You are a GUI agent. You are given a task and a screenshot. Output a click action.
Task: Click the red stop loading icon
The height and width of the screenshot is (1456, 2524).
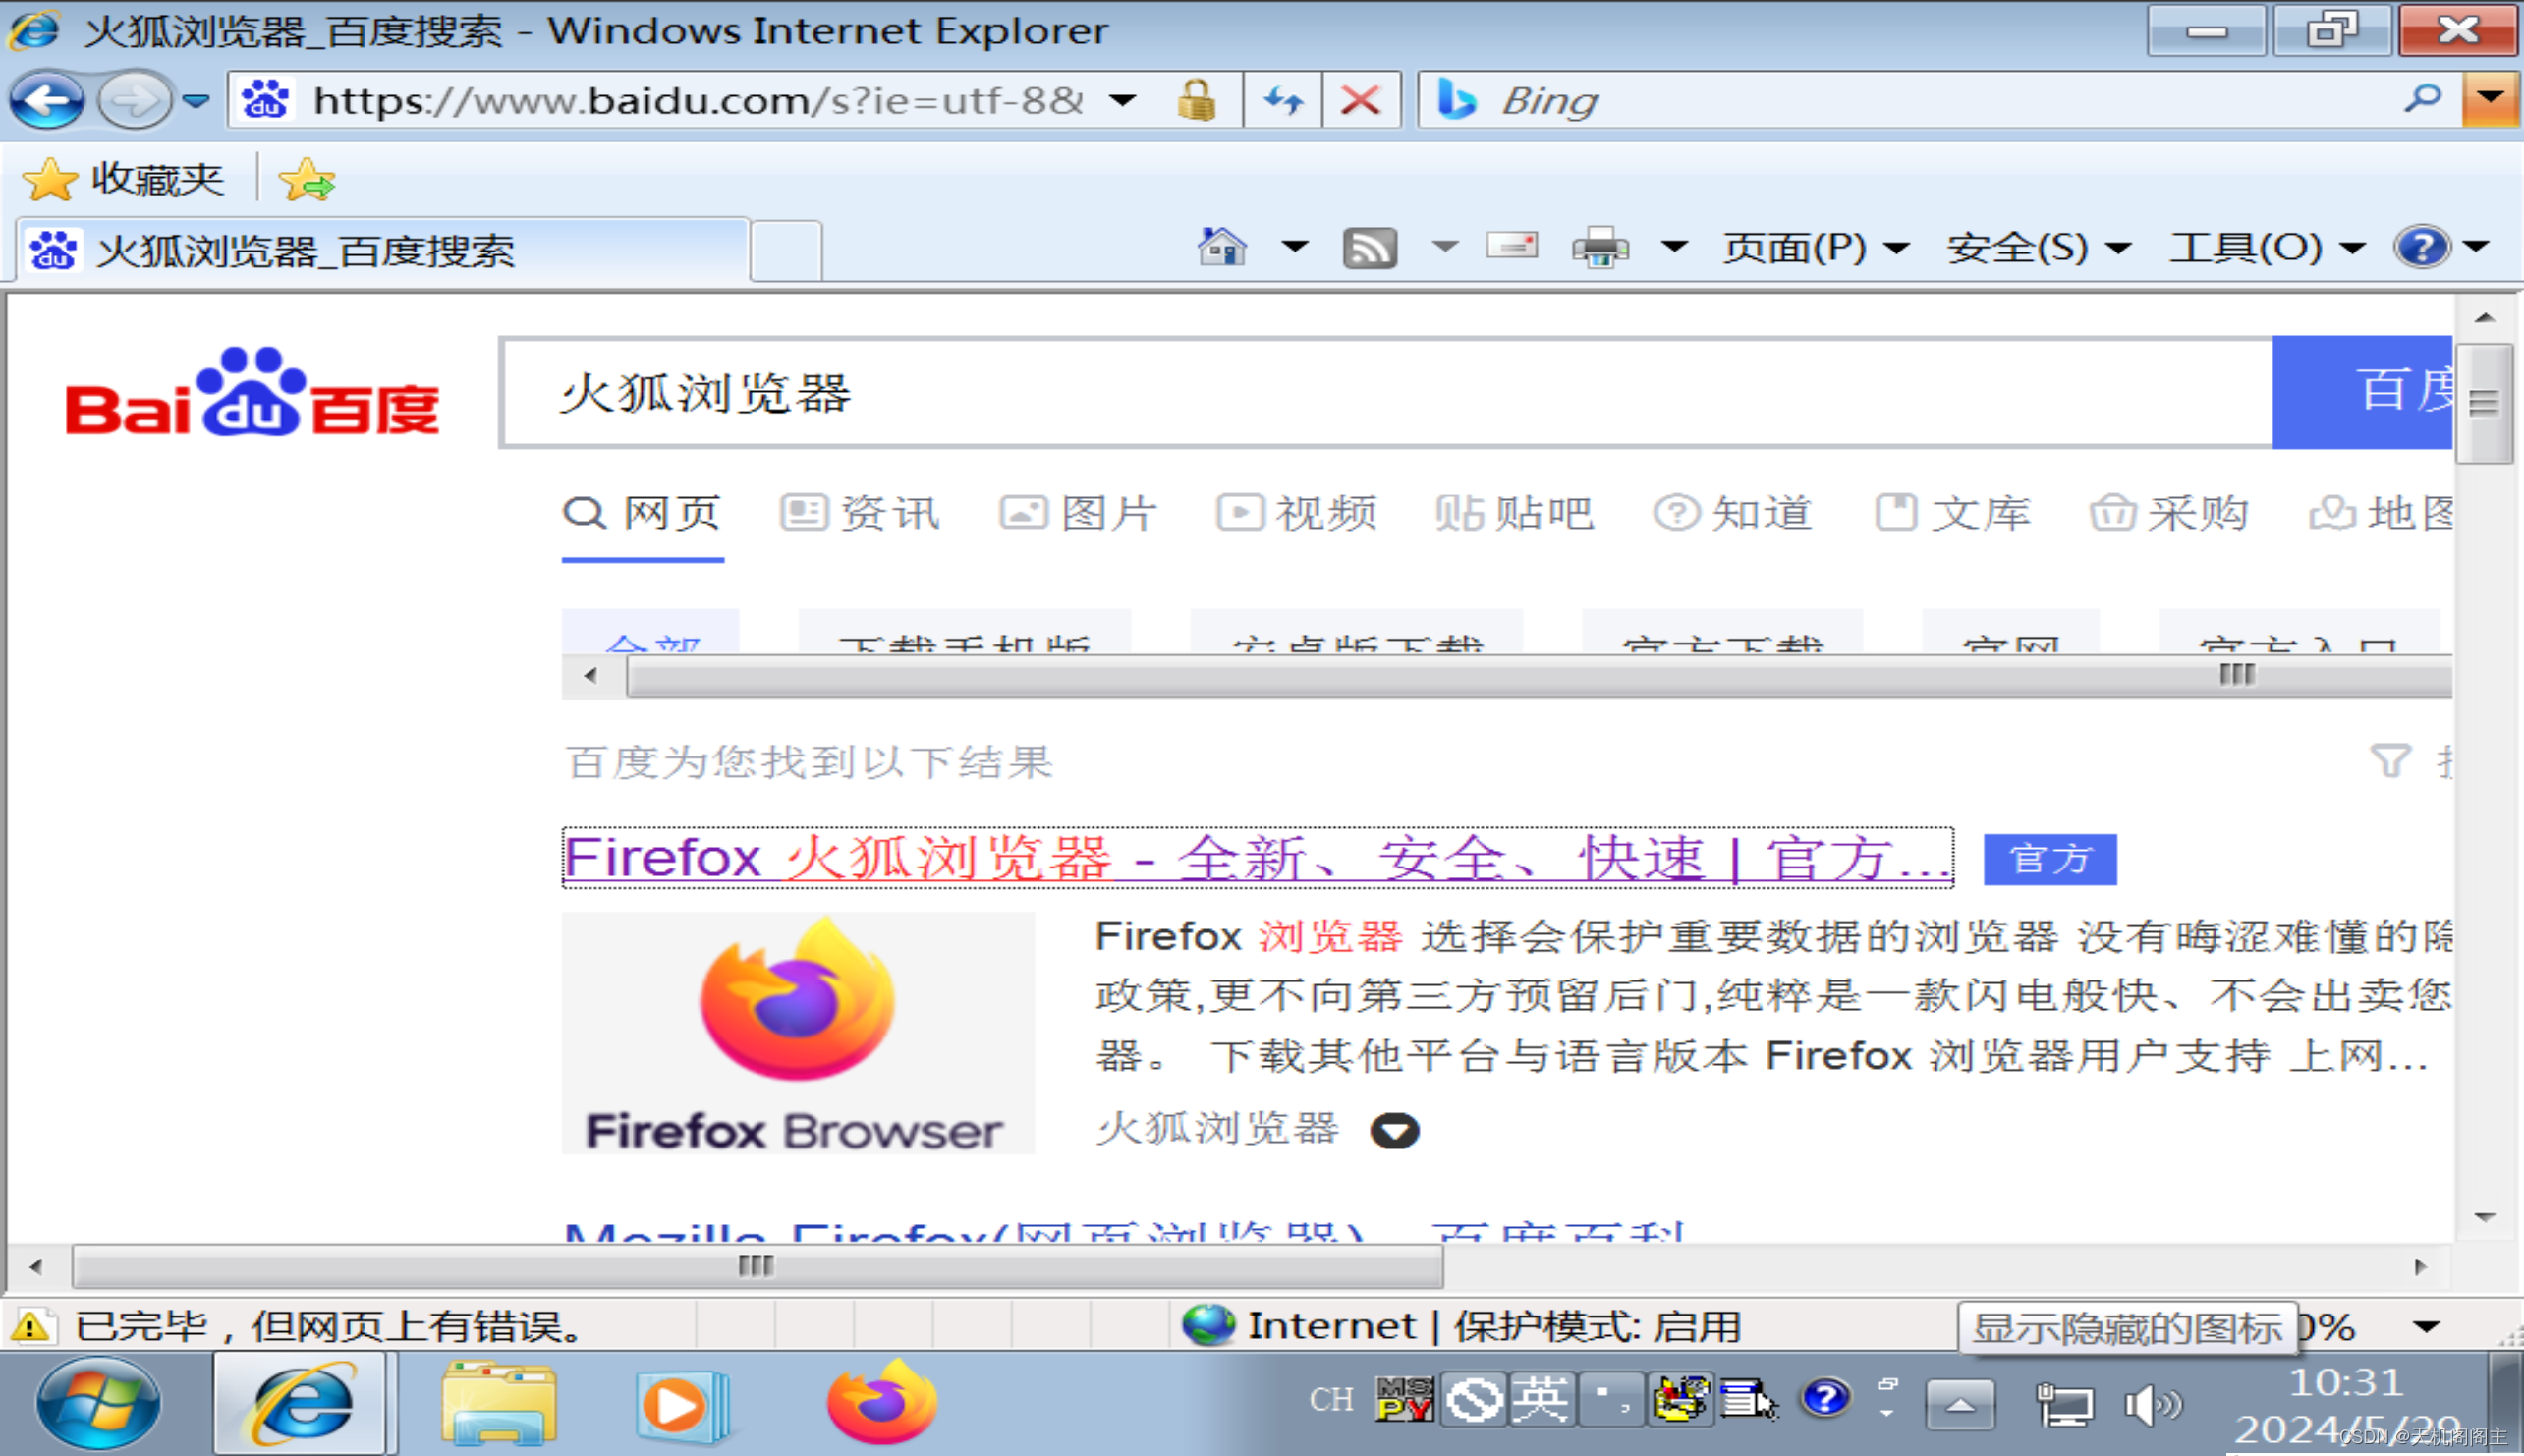pyautogui.click(x=1360, y=100)
